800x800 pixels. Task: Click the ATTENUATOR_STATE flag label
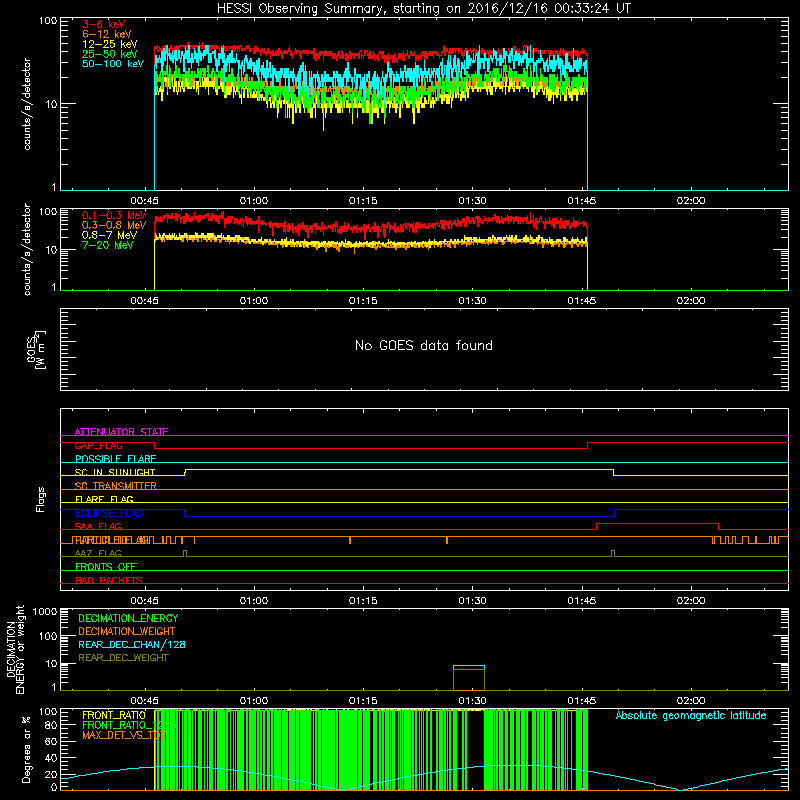tap(121, 432)
